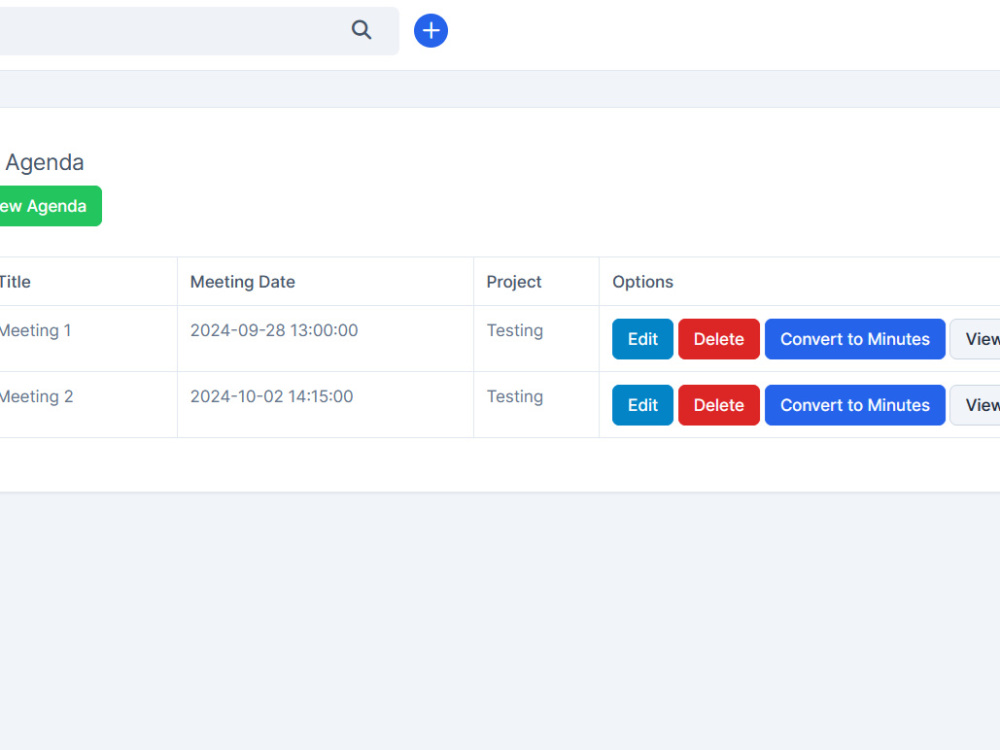
Task: Click the blue plus add button
Action: point(430,30)
